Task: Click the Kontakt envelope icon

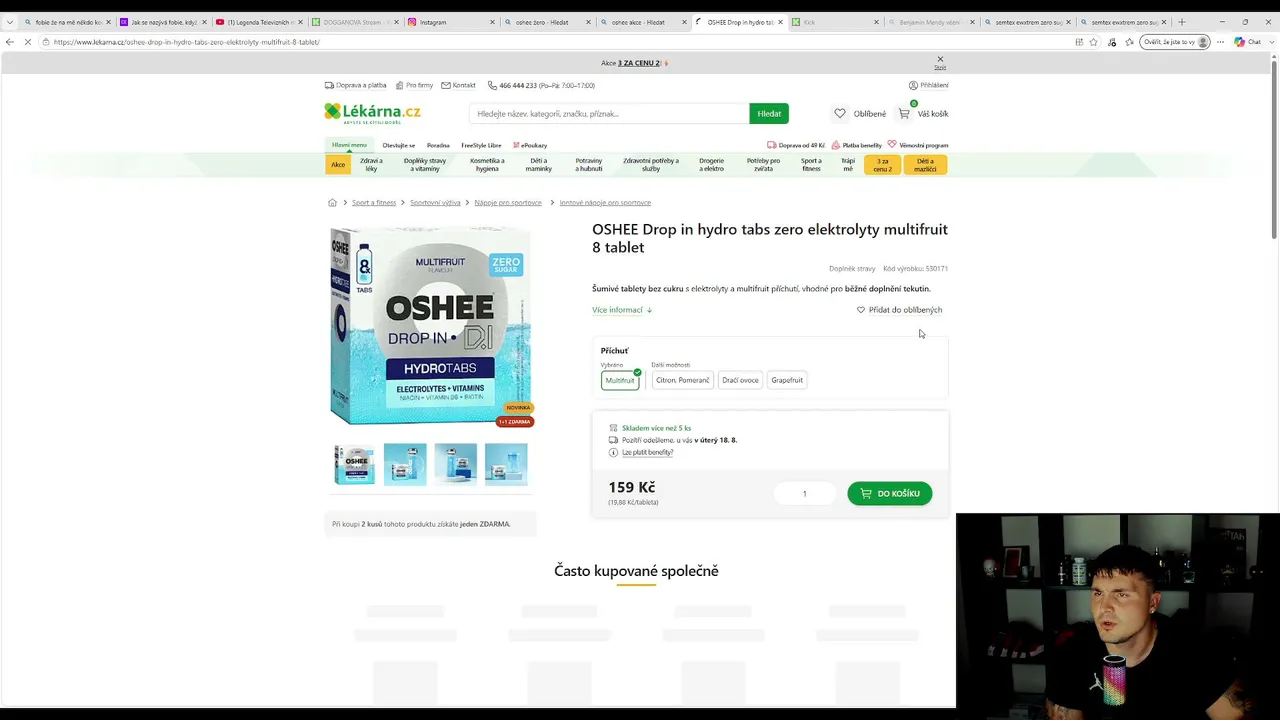Action: 446,85
